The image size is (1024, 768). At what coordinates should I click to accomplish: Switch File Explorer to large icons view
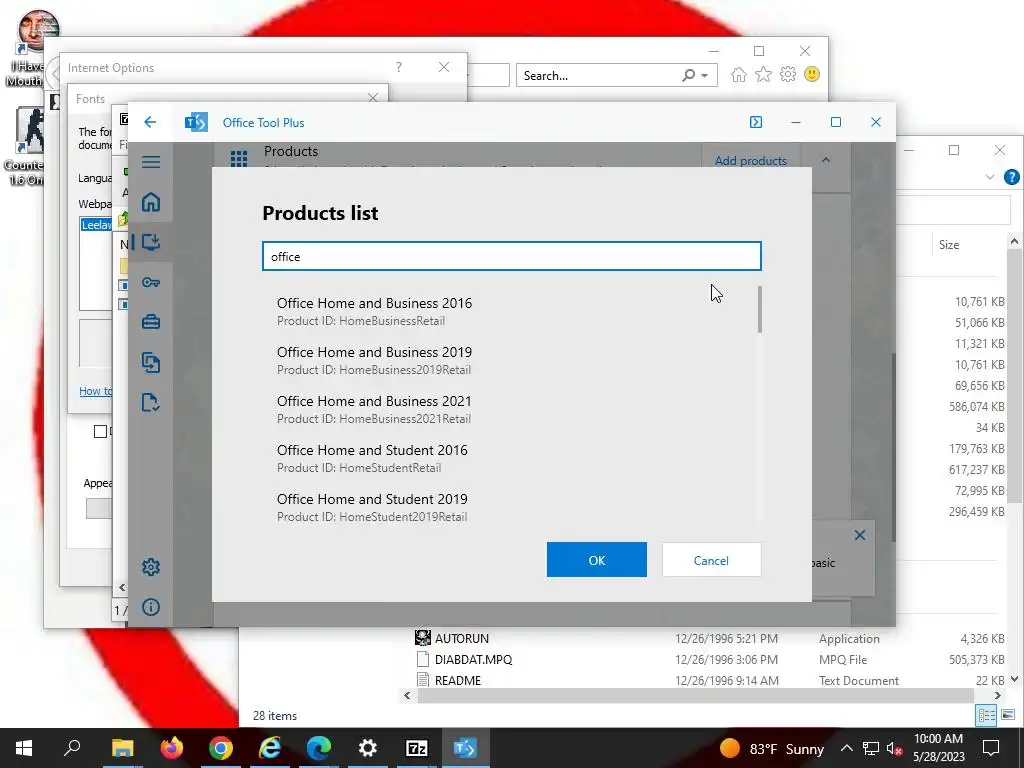tap(1008, 715)
